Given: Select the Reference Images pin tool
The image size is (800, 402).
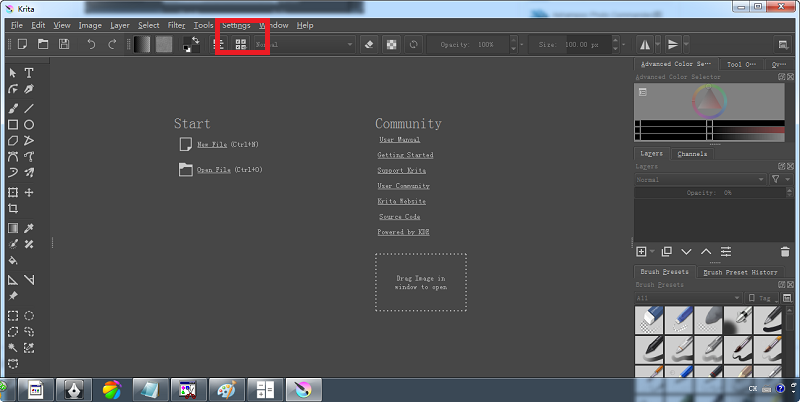Looking at the screenshot, I should (13, 296).
